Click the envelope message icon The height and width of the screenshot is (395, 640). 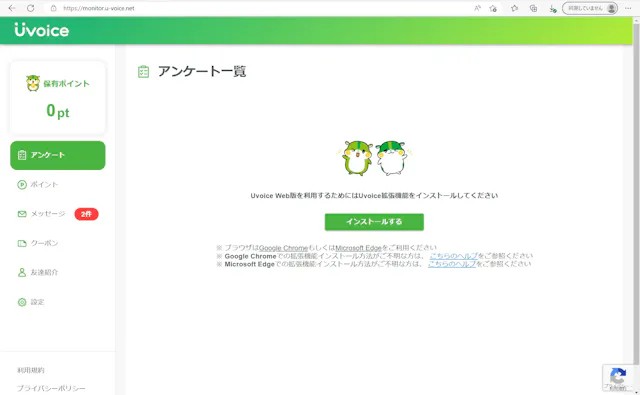pos(22,214)
